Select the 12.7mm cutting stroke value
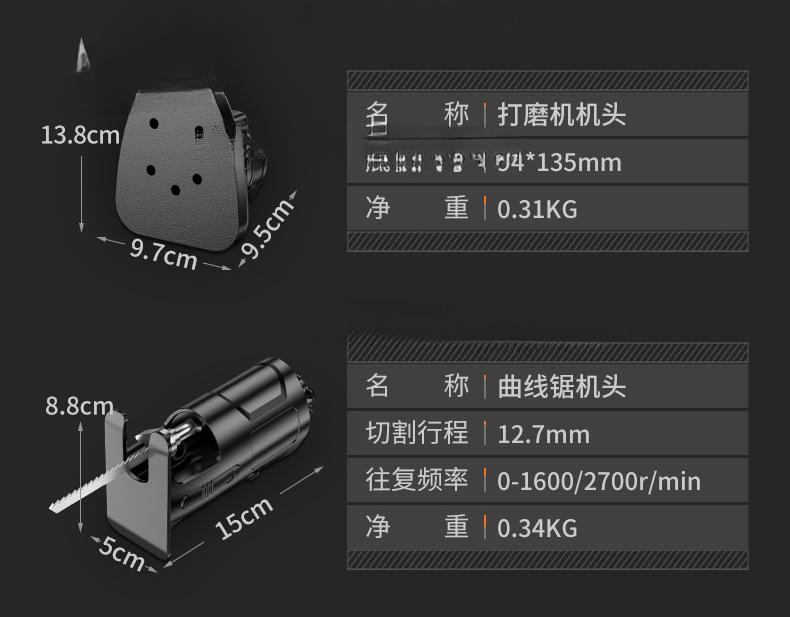Image resolution: width=790 pixels, height=617 pixels. (x=543, y=434)
